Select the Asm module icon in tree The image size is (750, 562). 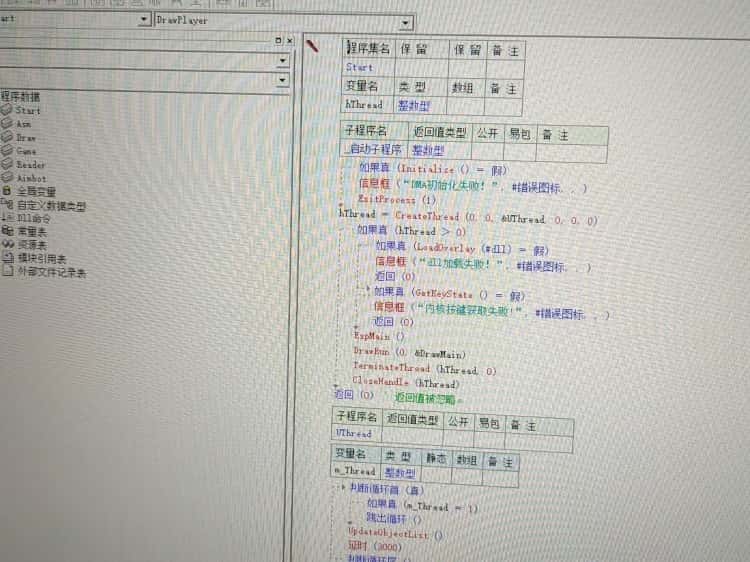7,123
